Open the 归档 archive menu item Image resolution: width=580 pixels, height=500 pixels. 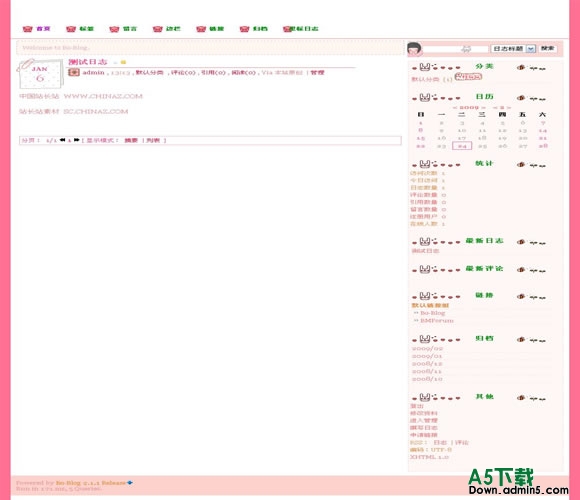pyautogui.click(x=260, y=29)
